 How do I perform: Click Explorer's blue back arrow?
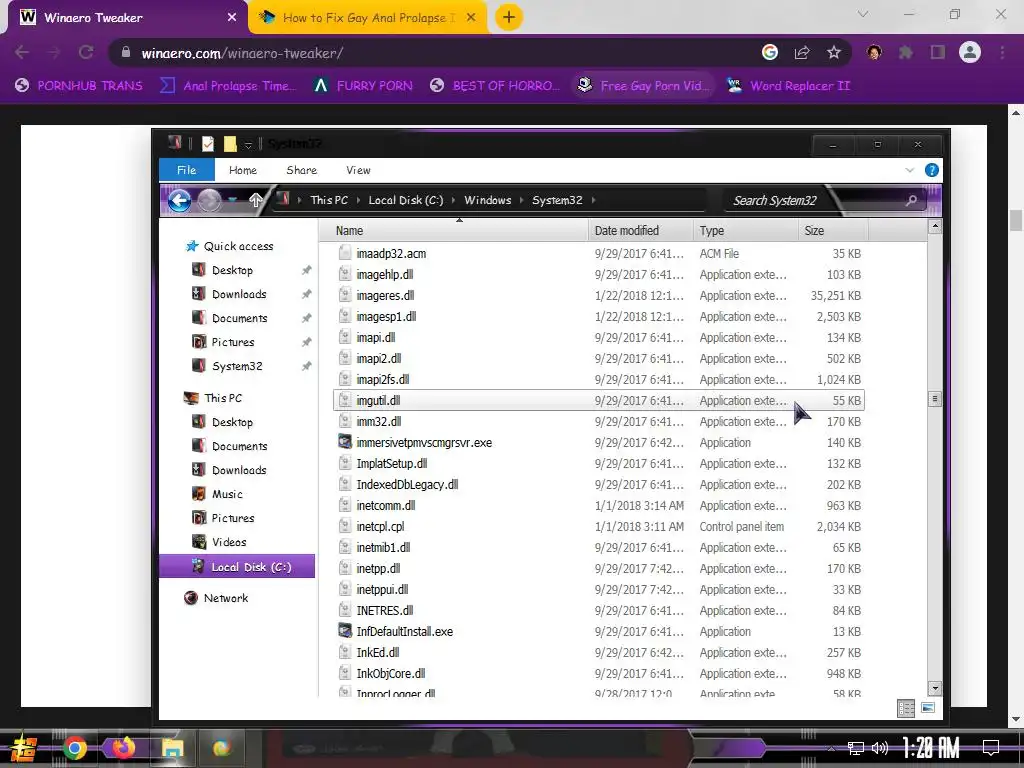(180, 200)
